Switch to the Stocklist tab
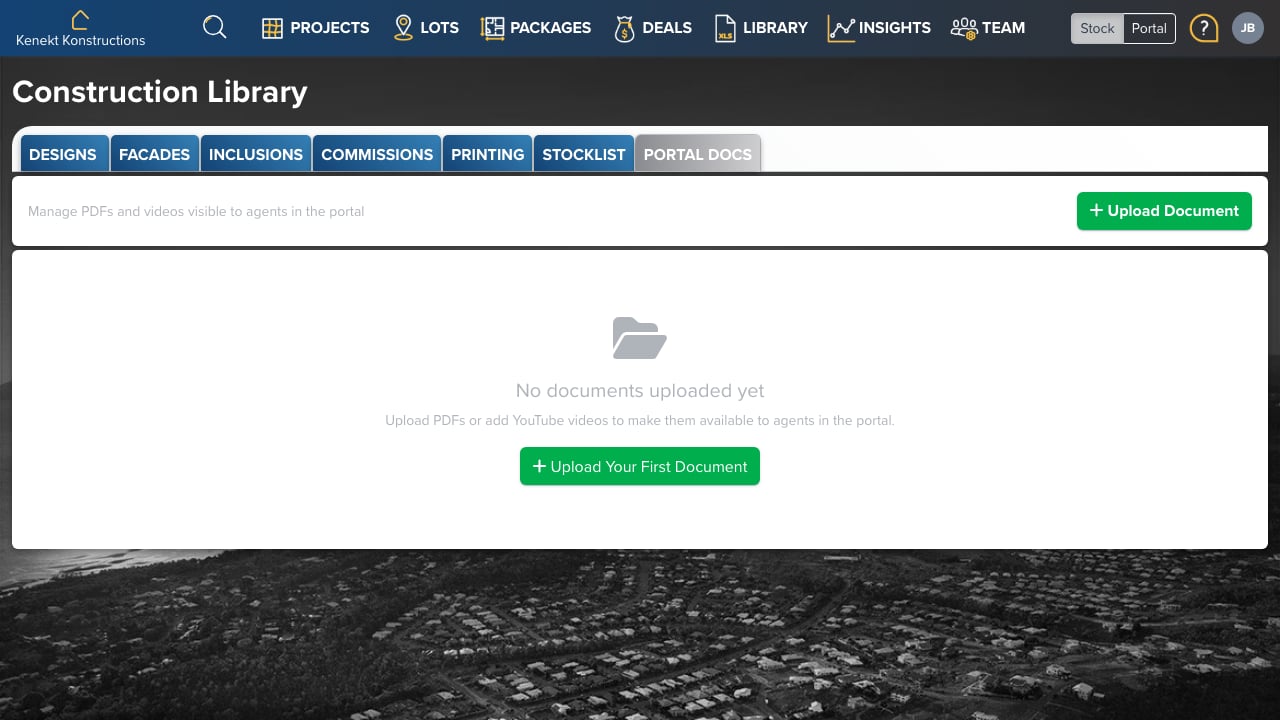The image size is (1280, 720). pos(584,154)
